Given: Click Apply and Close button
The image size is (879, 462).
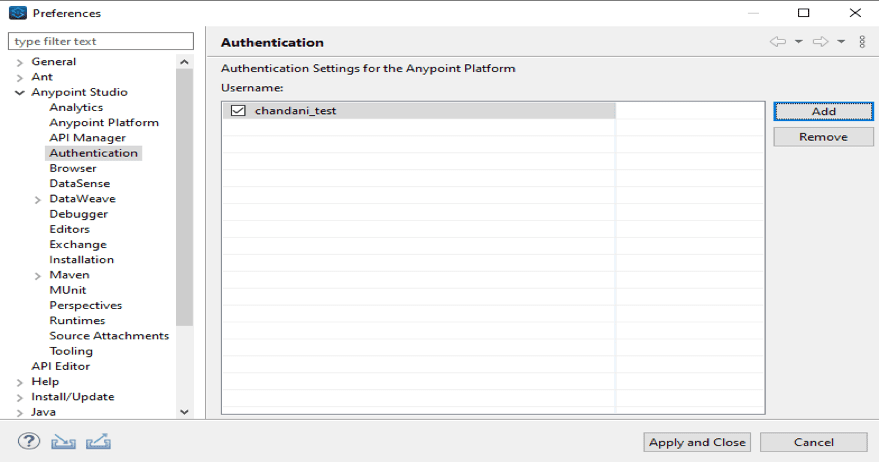Looking at the screenshot, I should pyautogui.click(x=697, y=442).
